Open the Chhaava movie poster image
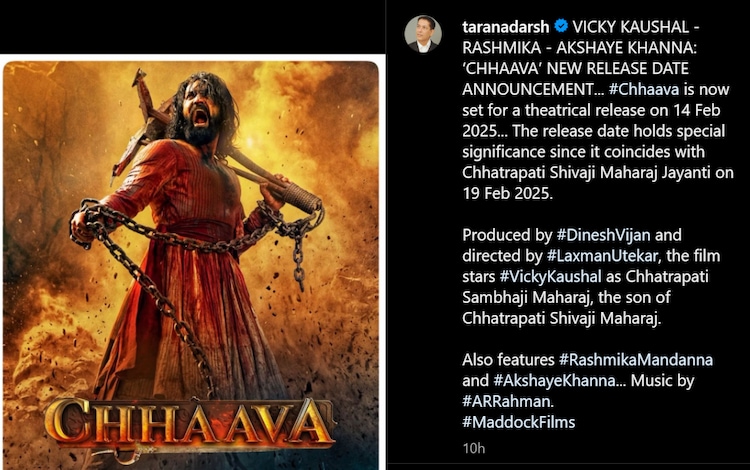The image size is (750, 470). point(191,265)
